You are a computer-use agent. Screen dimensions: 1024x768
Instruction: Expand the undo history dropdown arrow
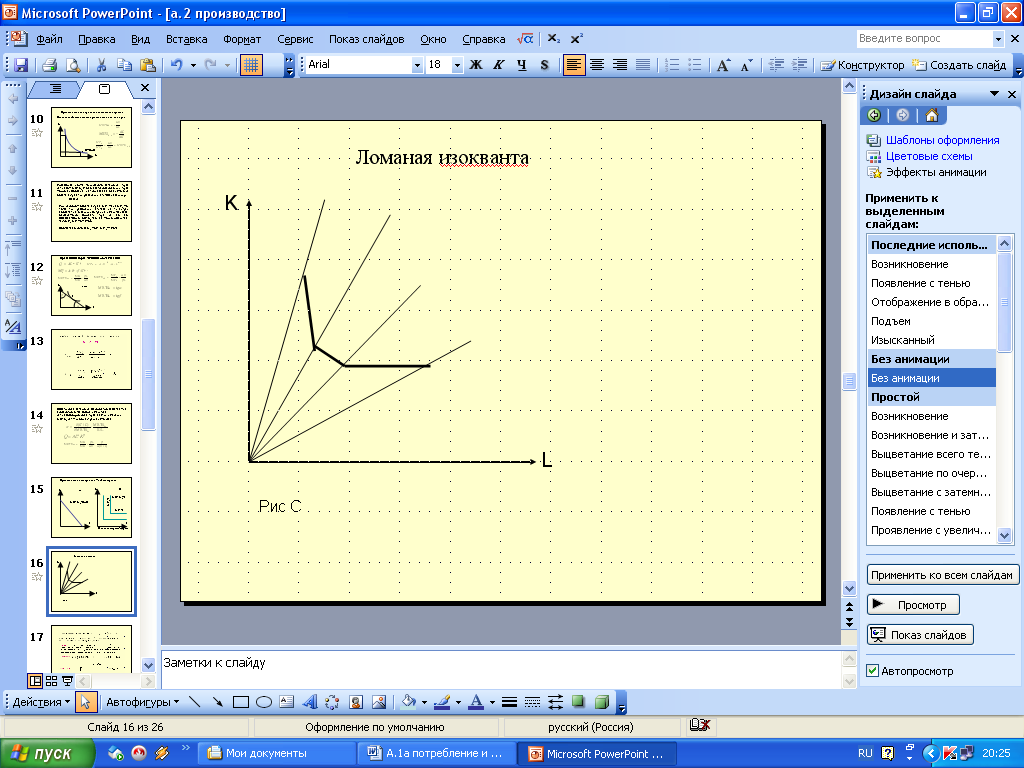[193, 65]
